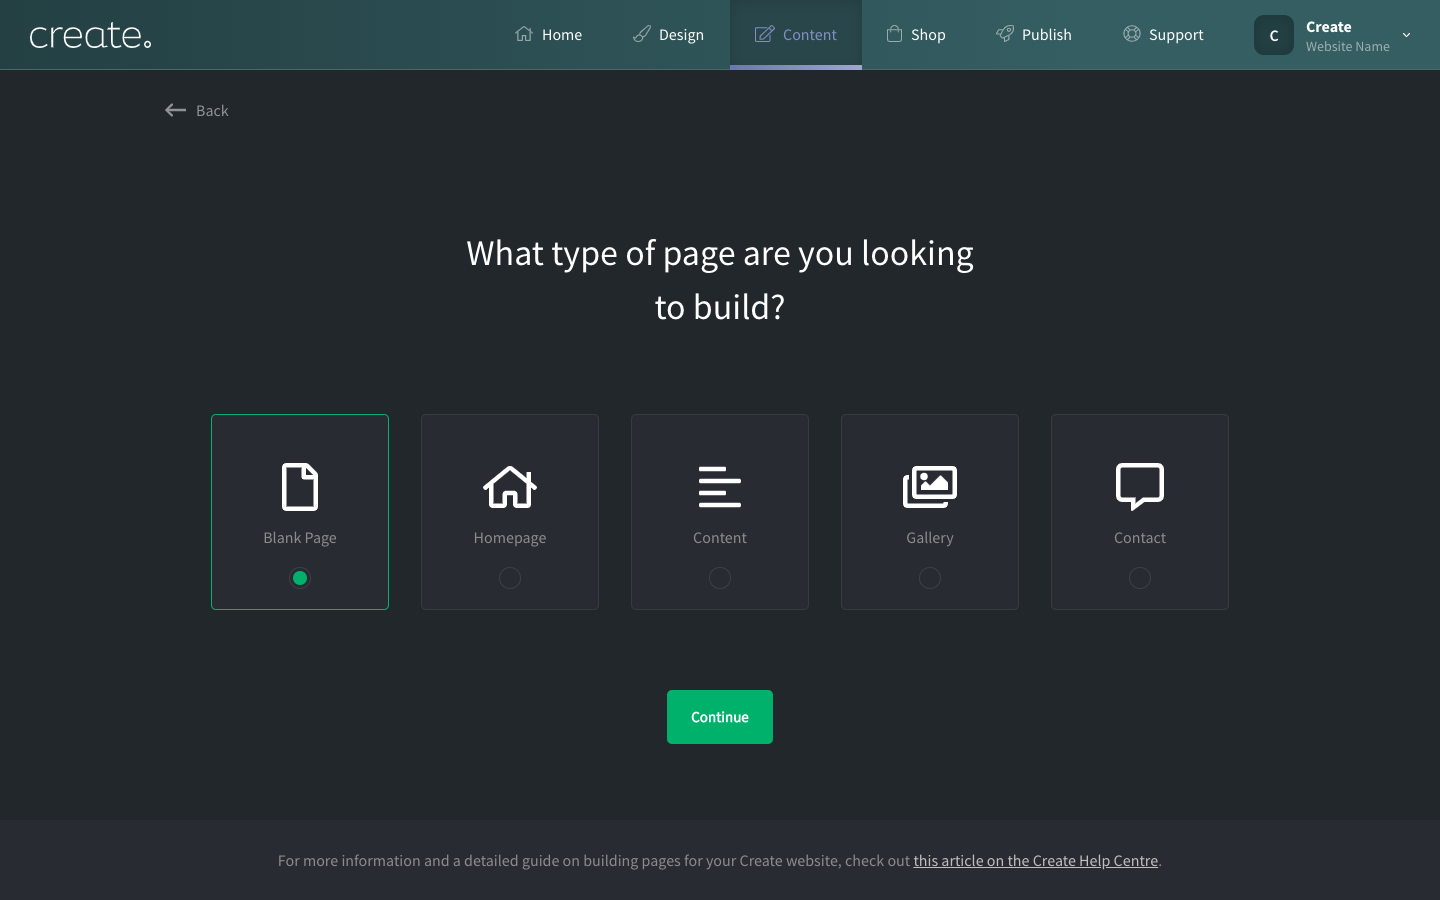
Task: Open the Create Help Centre article link
Action: coord(1036,861)
